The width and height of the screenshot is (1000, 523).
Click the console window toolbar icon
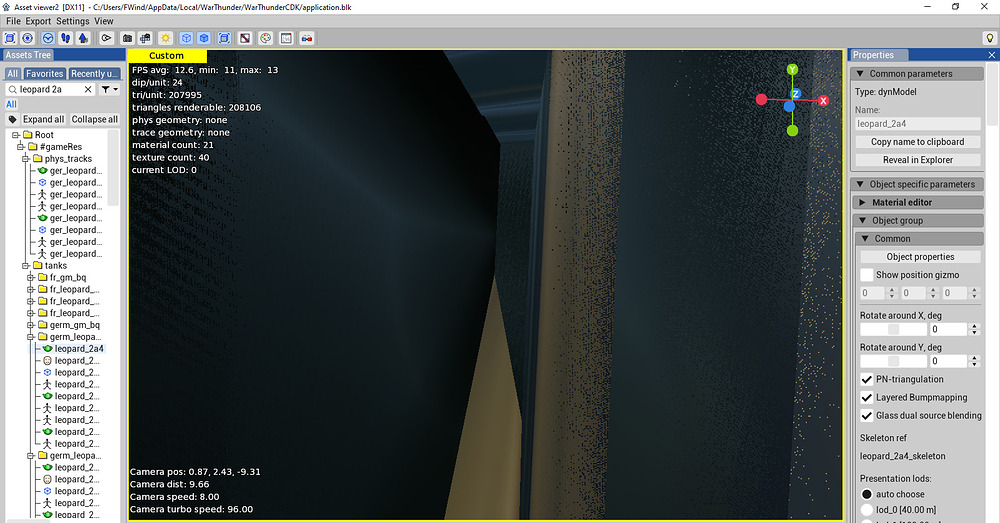tap(286, 38)
